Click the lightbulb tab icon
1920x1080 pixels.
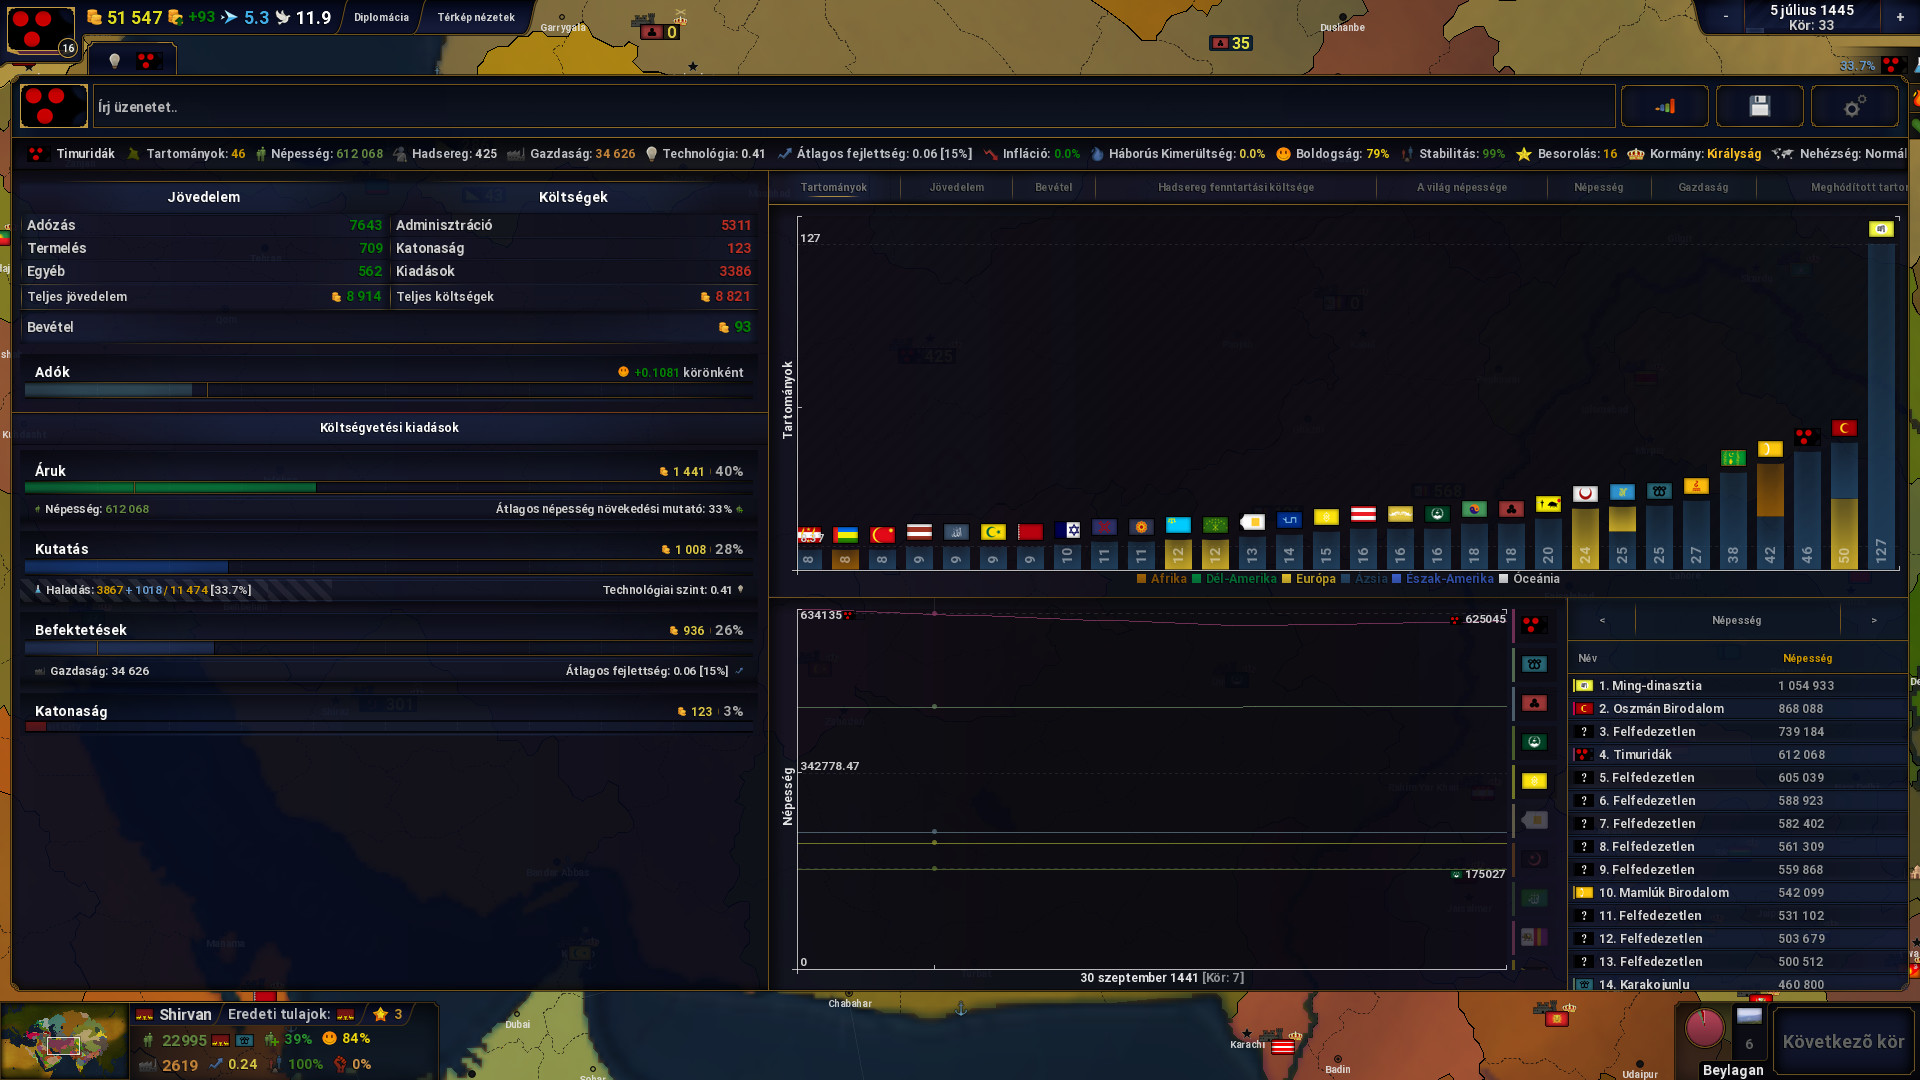point(114,61)
